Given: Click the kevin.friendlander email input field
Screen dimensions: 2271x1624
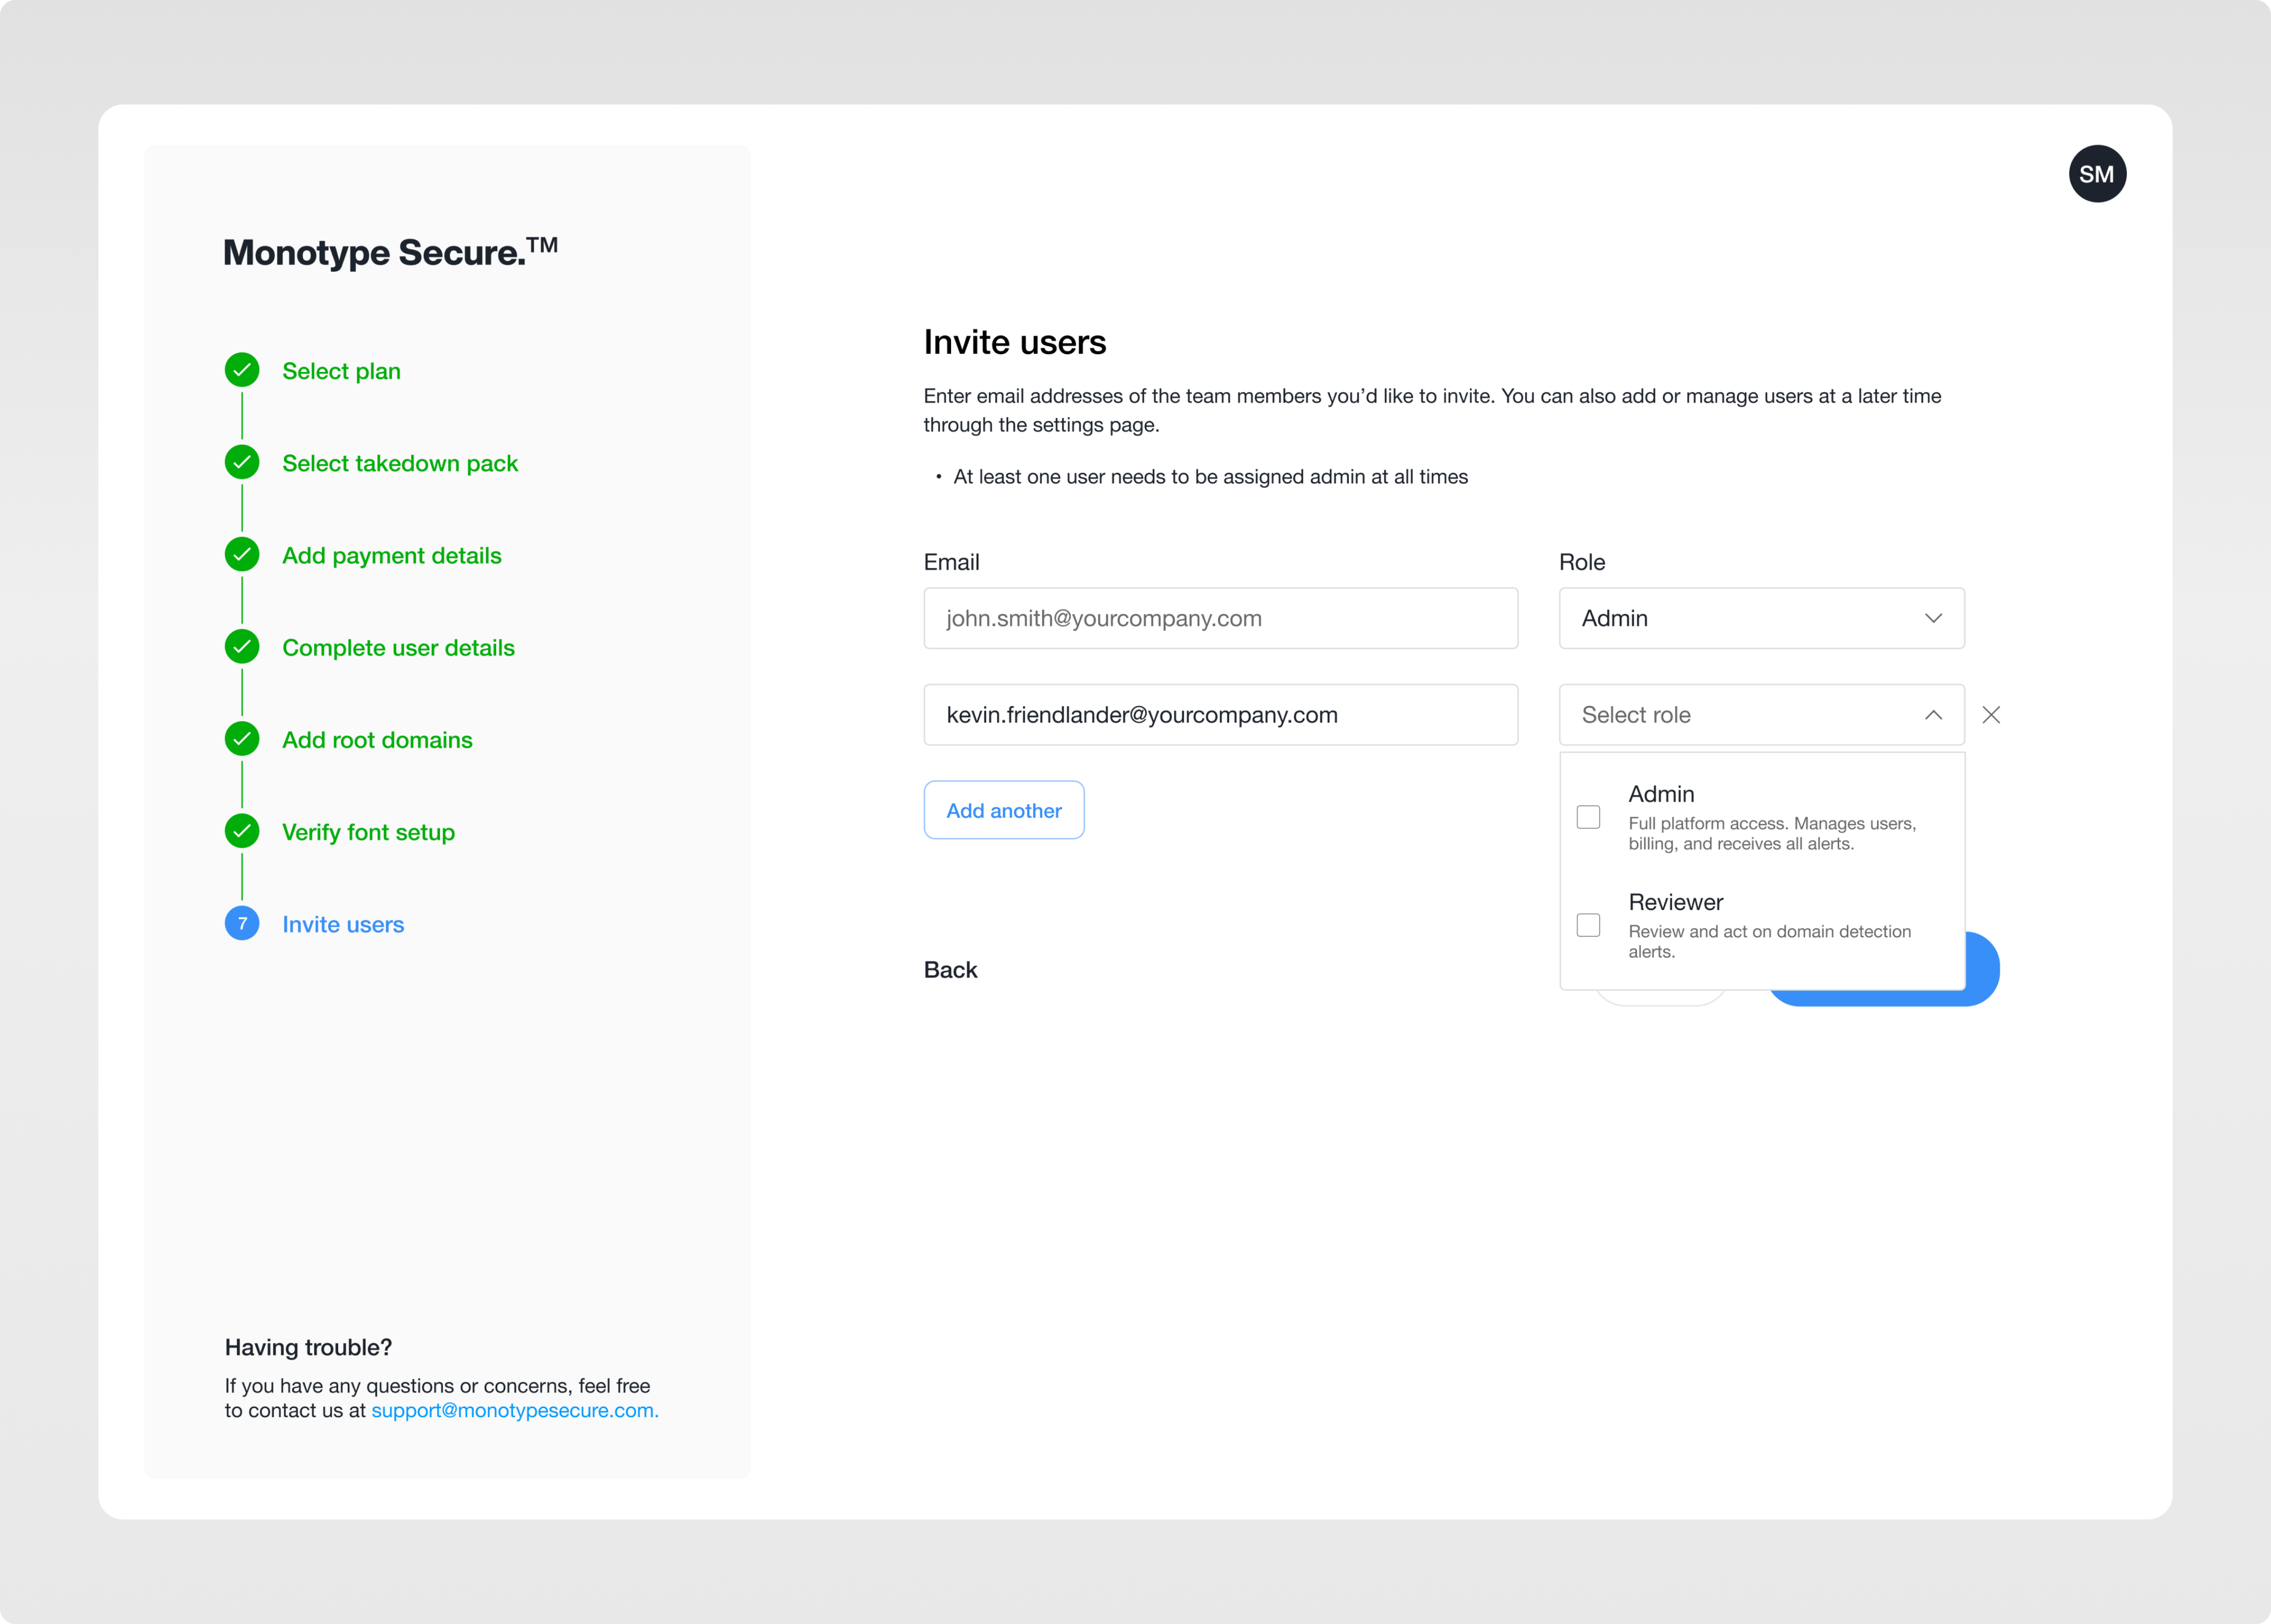Looking at the screenshot, I should click(1221, 715).
